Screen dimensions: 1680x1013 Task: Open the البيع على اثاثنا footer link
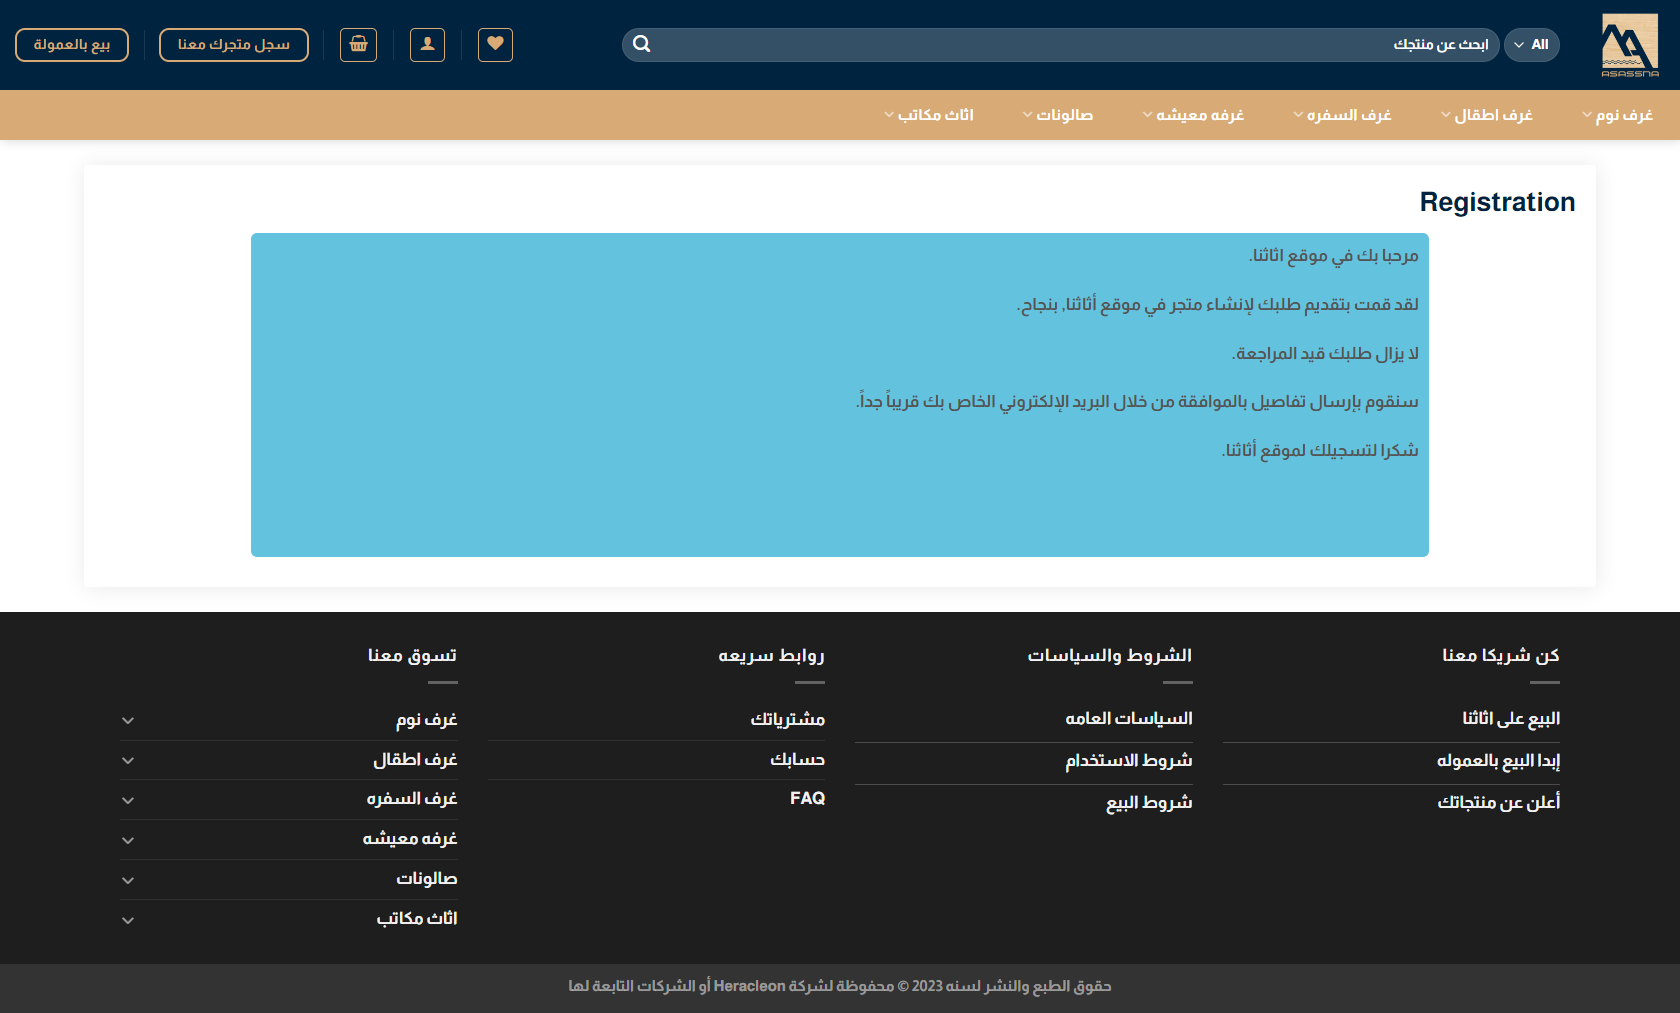[1510, 719]
